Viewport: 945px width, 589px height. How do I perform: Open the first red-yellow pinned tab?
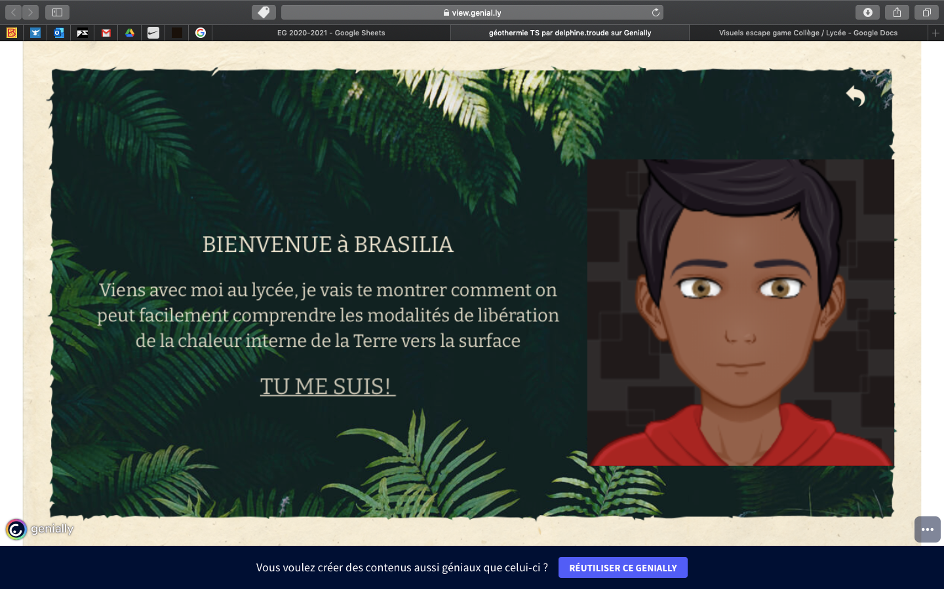pos(11,33)
